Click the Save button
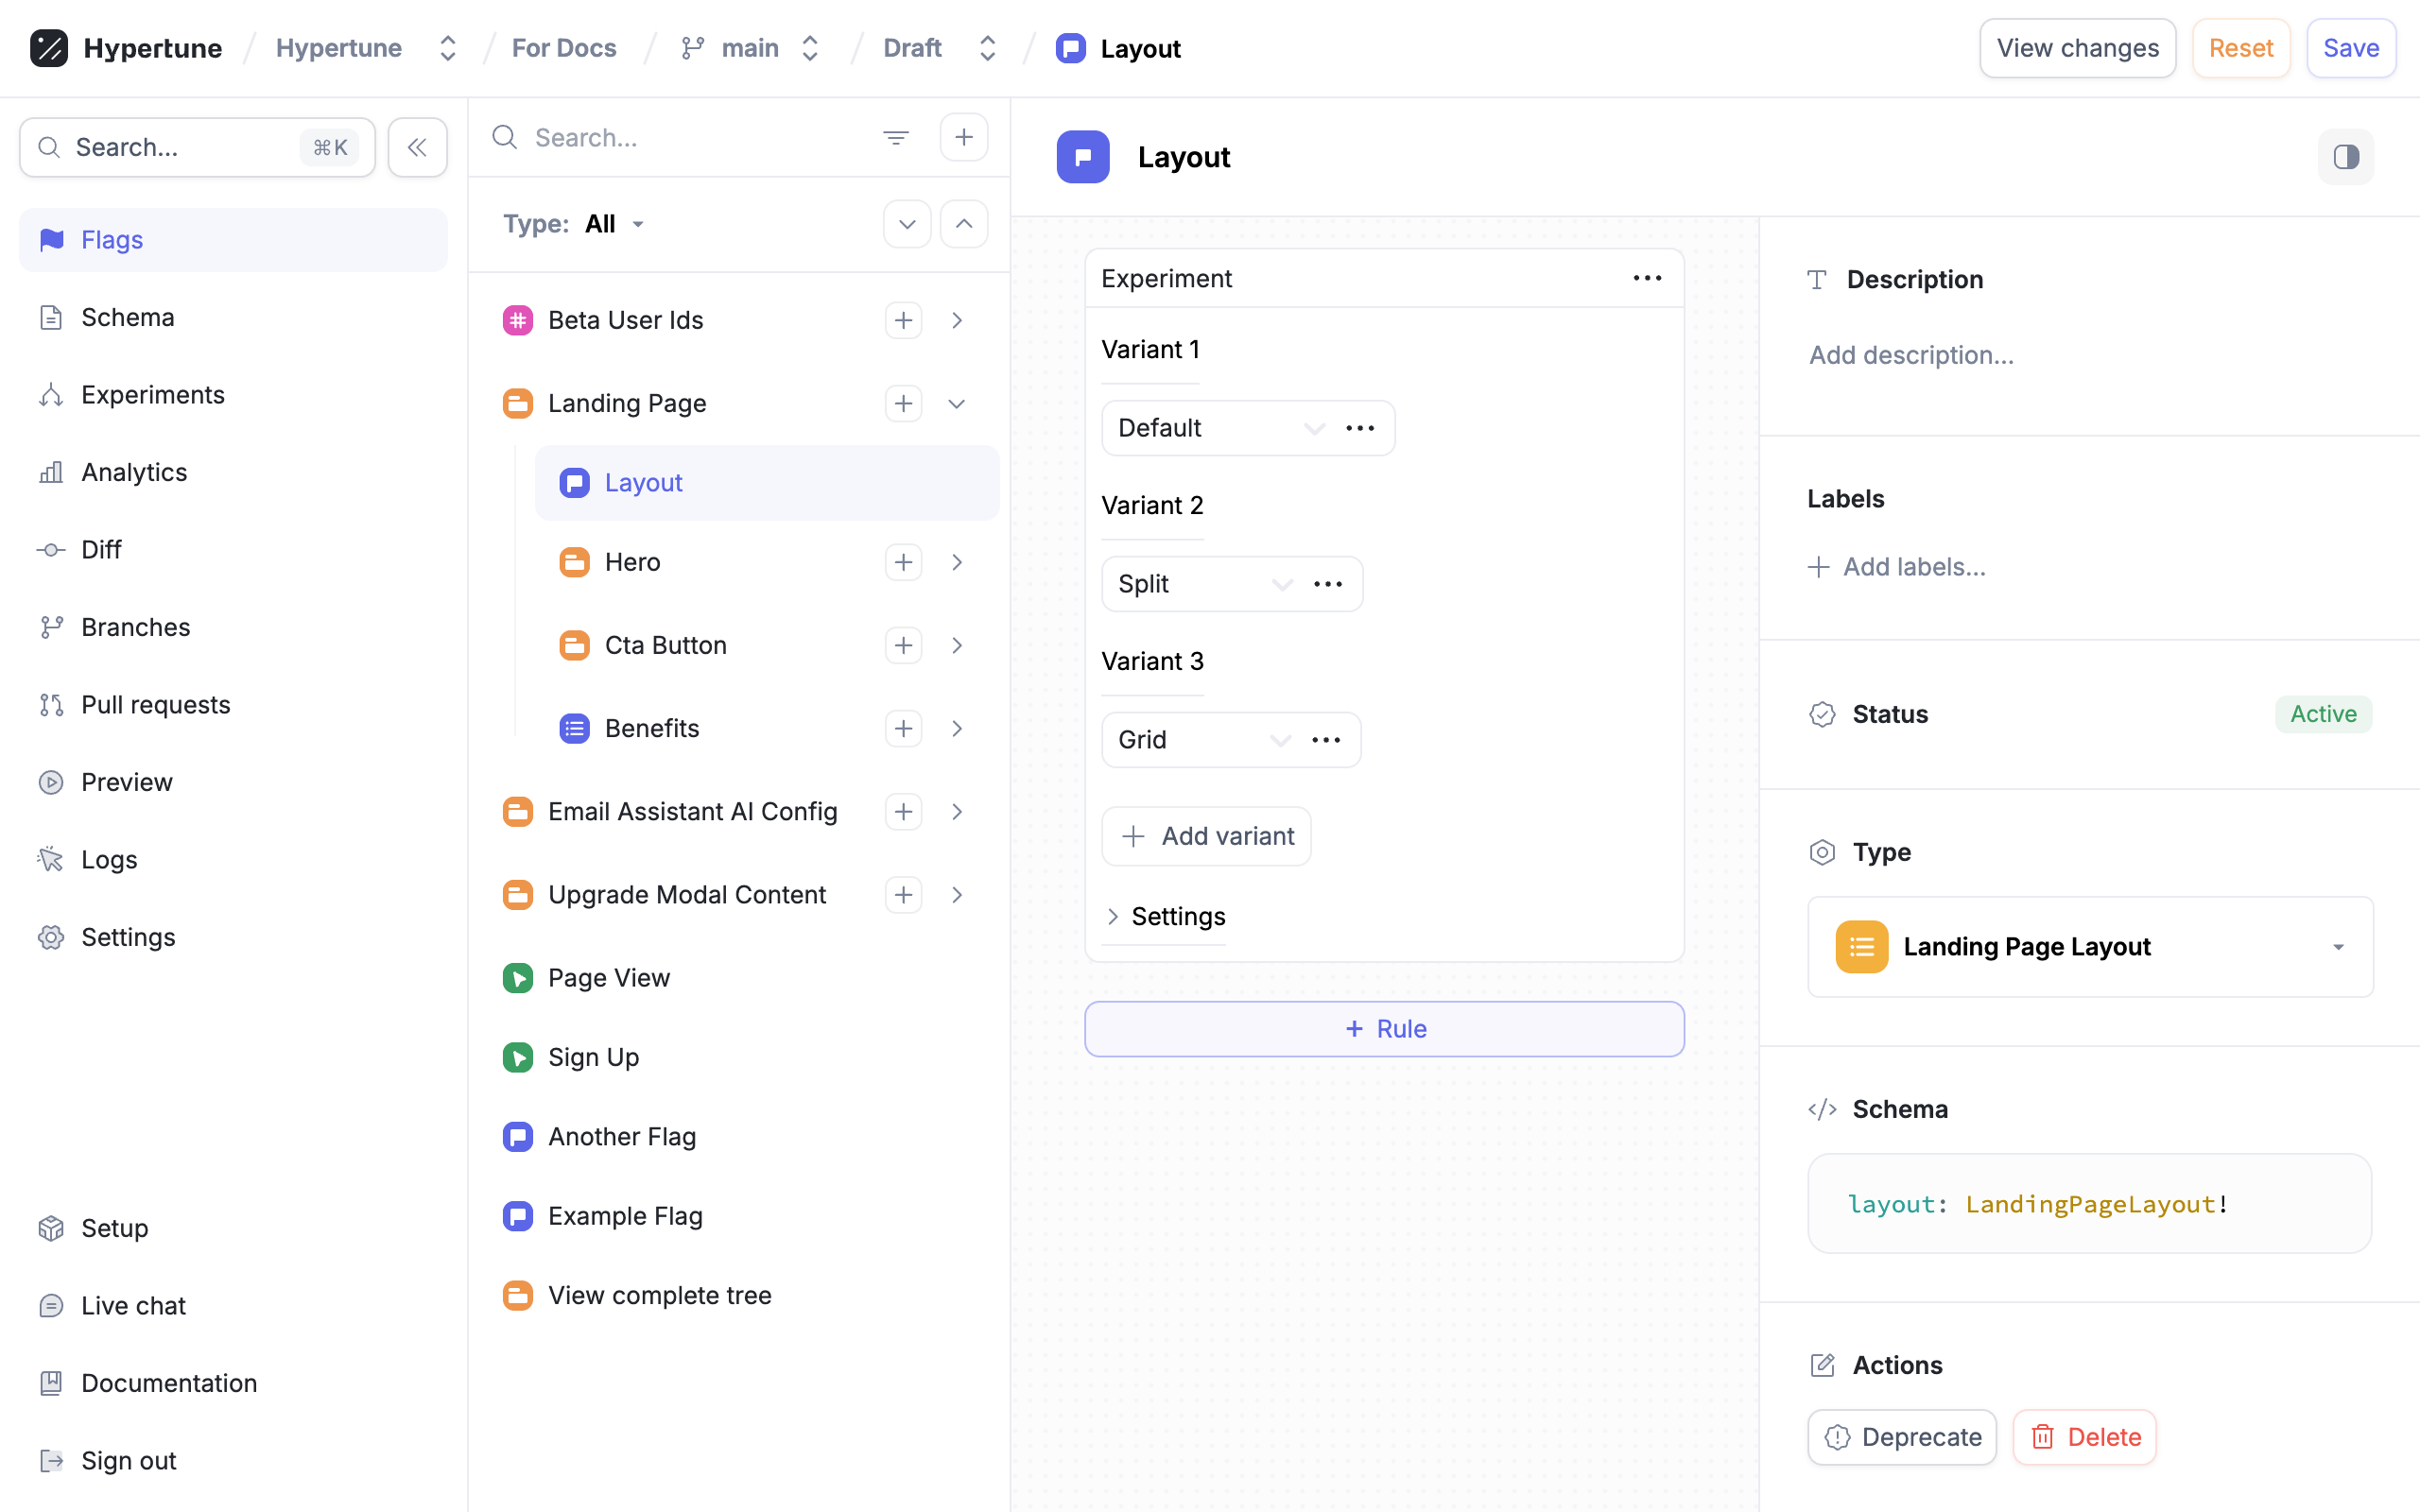 [2350, 48]
